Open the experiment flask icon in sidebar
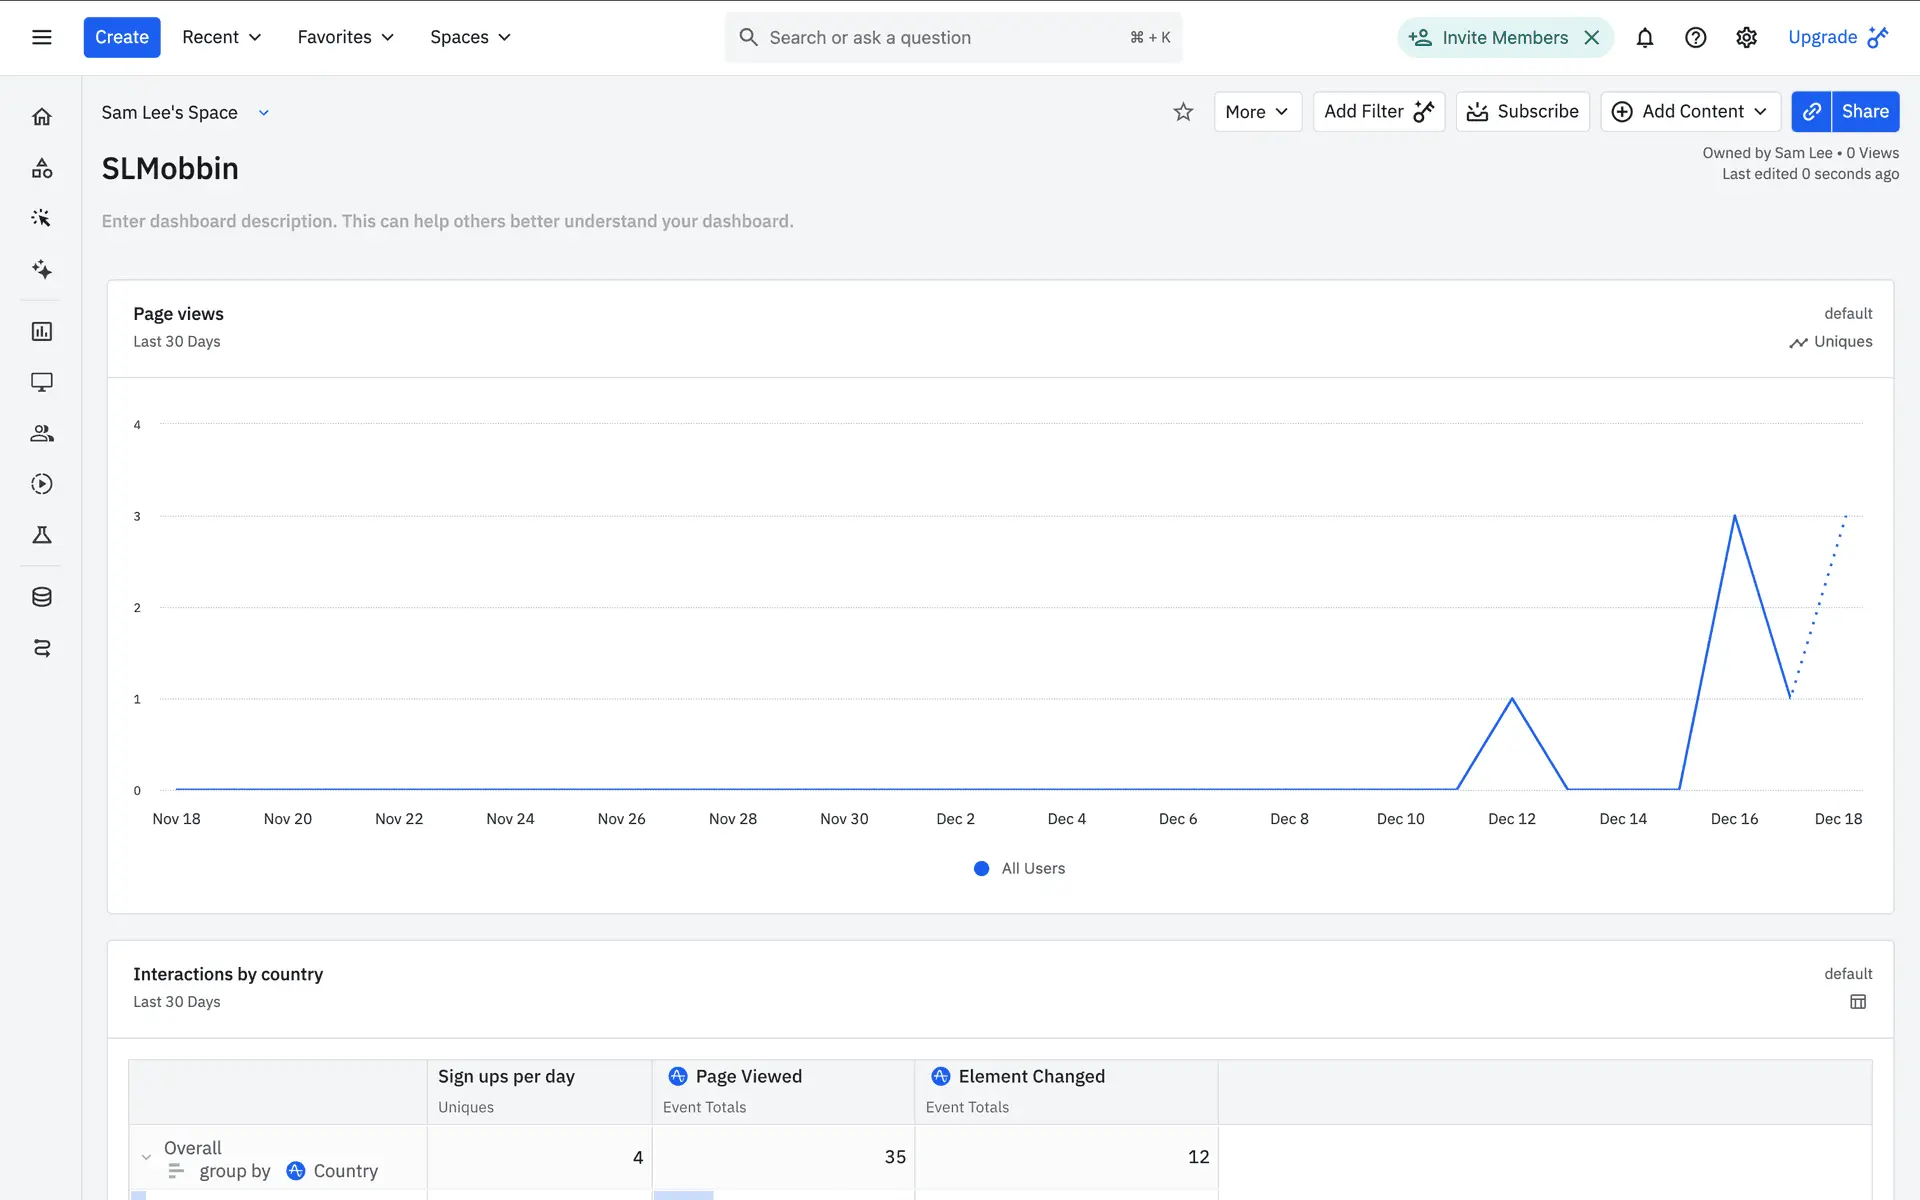This screenshot has height=1200, width=1920. pos(41,535)
